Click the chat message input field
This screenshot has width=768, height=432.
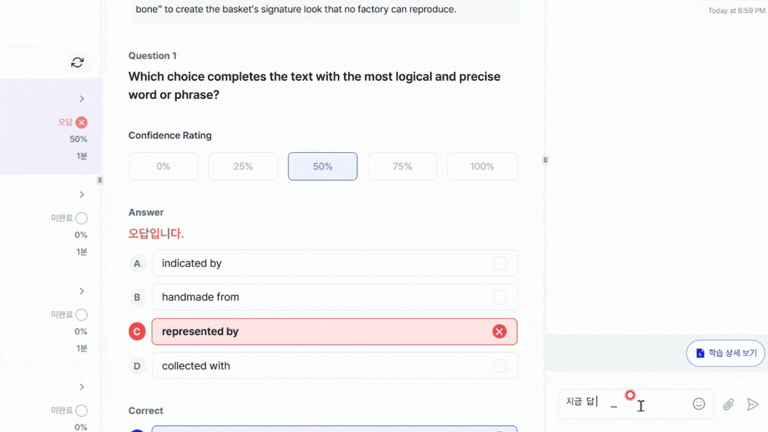tap(620, 404)
